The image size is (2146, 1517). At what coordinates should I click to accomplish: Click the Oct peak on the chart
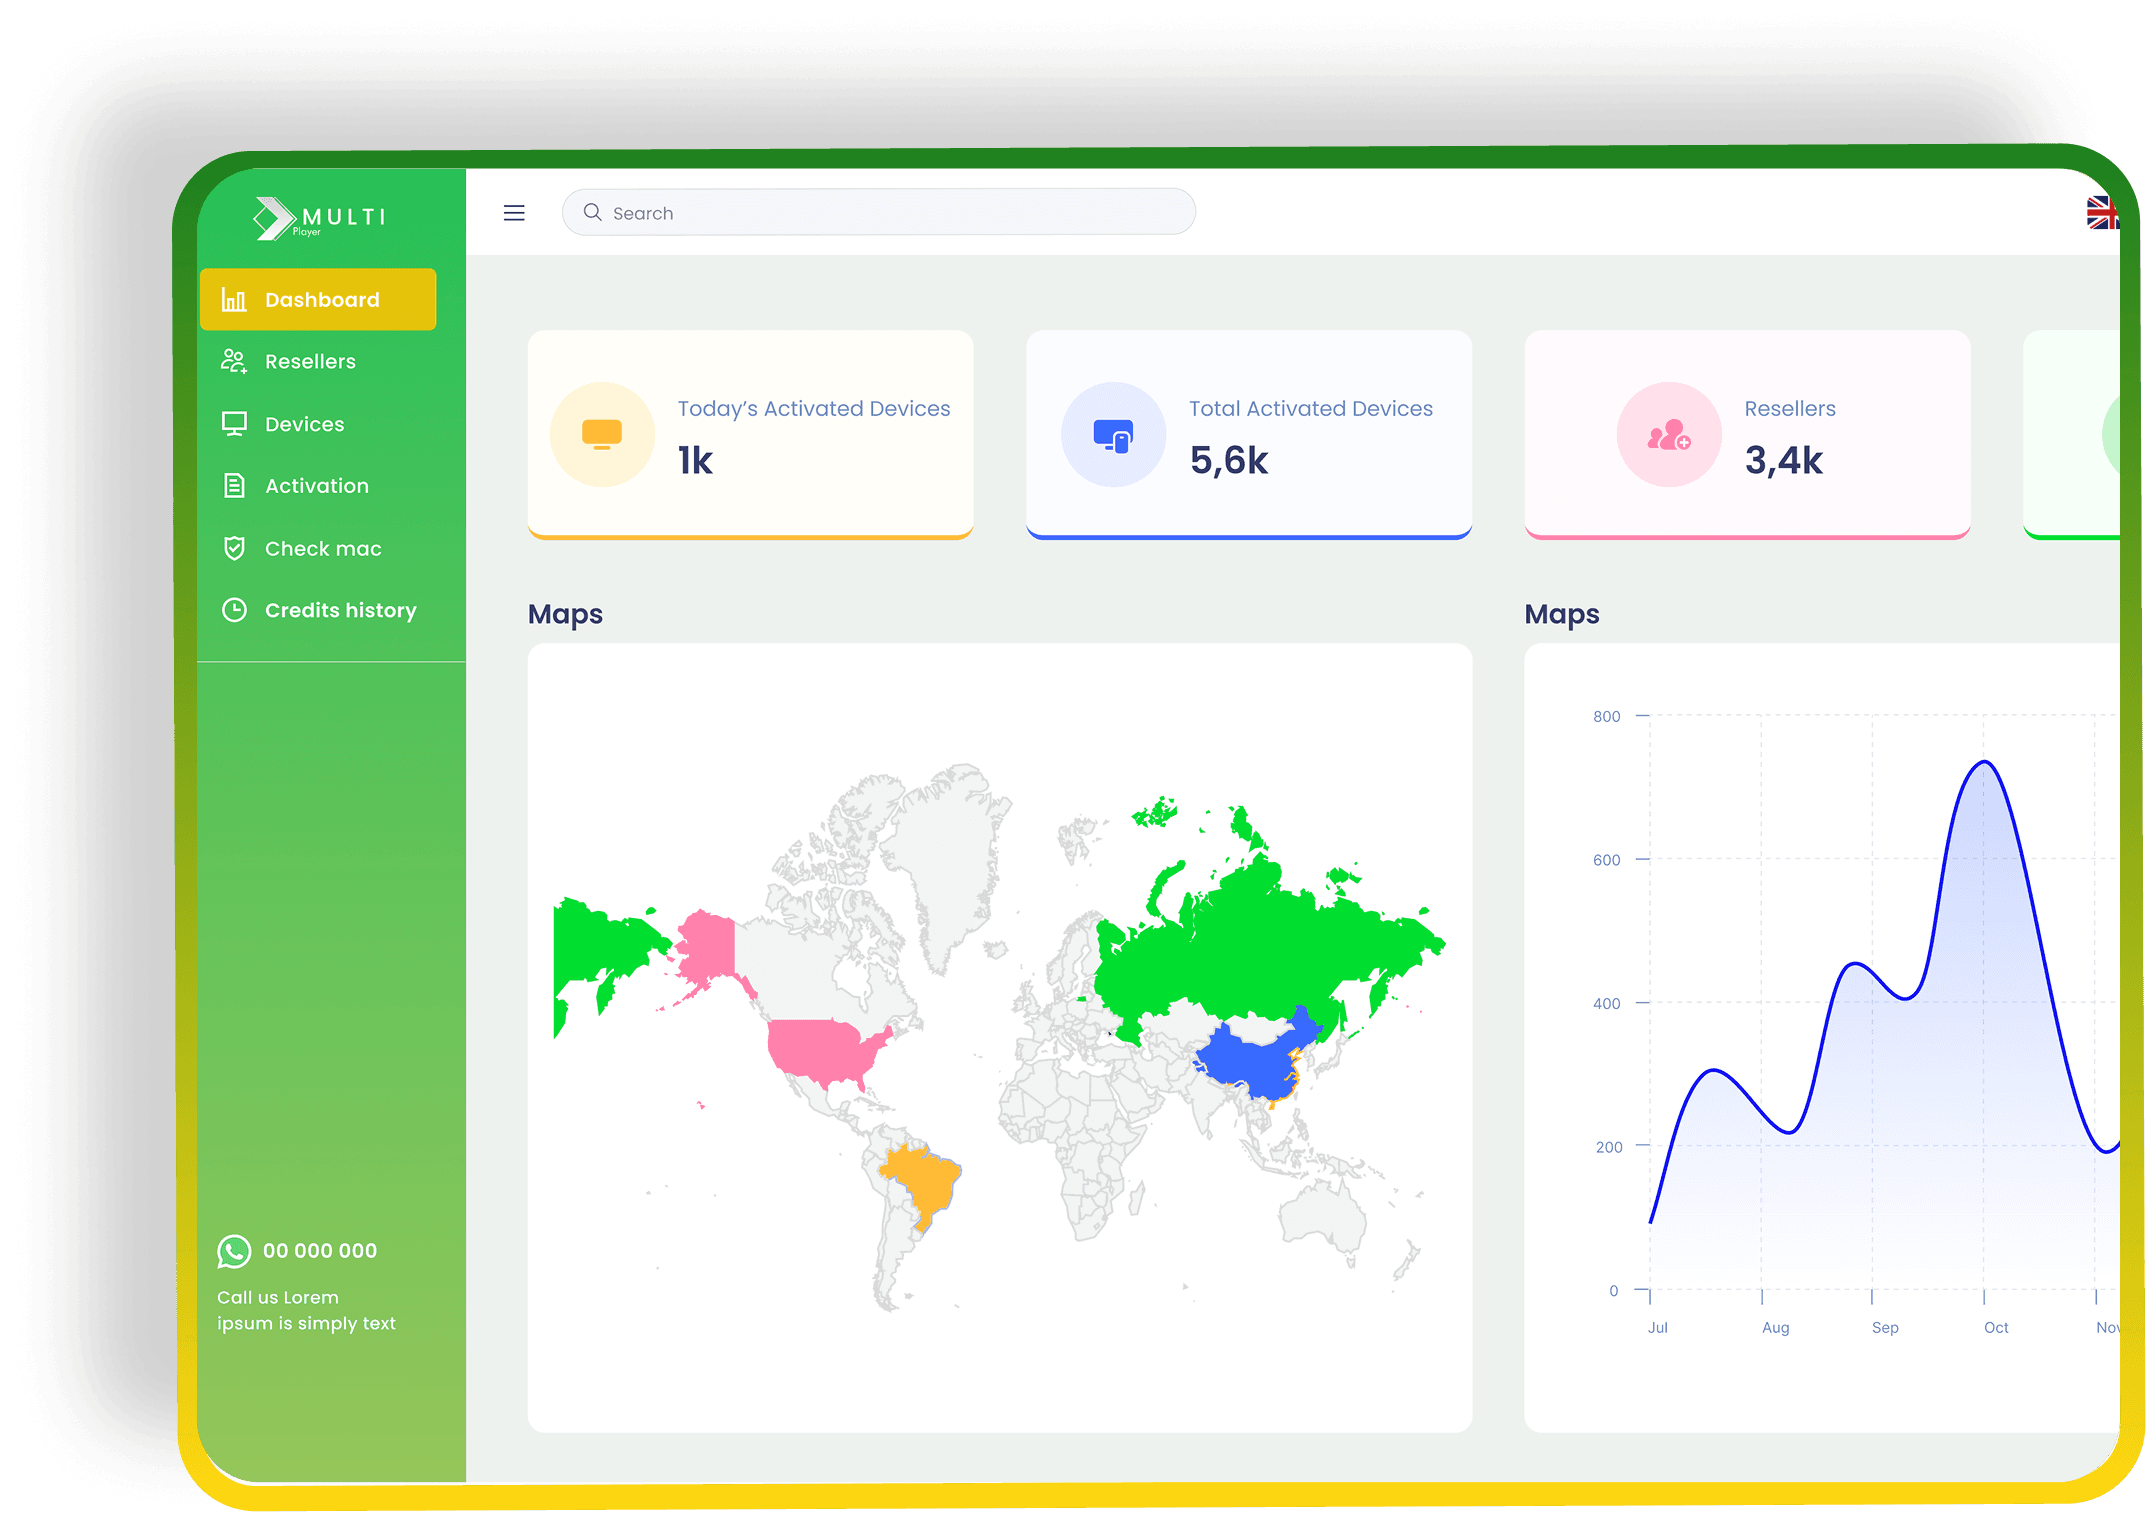coord(1984,764)
